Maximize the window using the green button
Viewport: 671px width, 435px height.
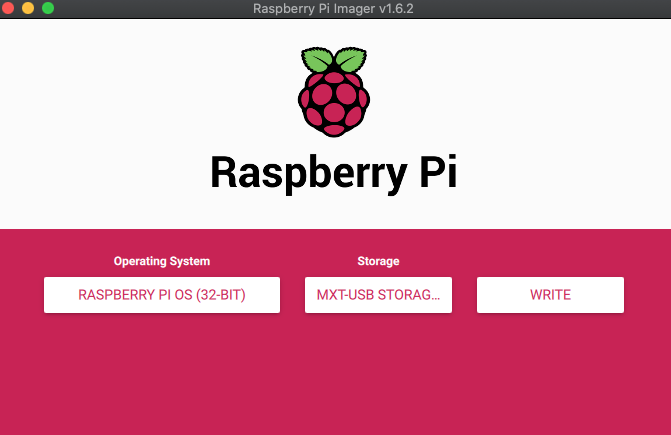48,8
